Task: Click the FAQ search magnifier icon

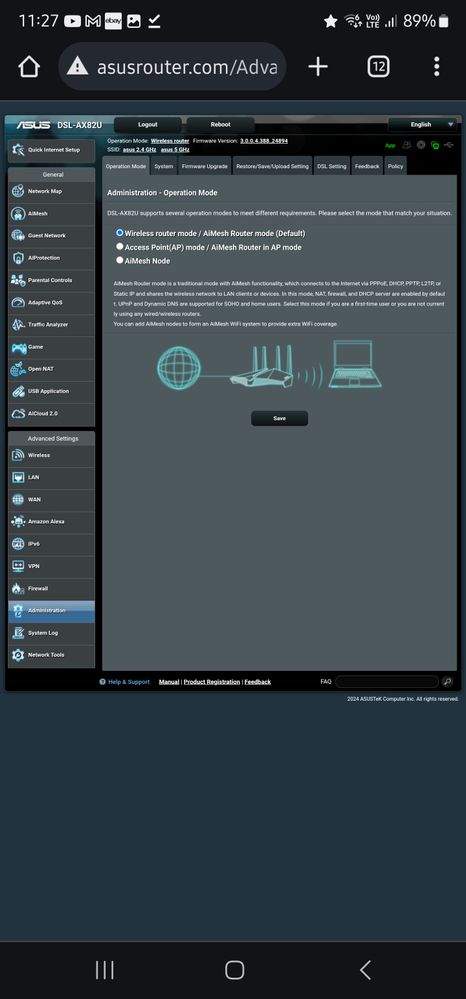Action: [x=448, y=682]
